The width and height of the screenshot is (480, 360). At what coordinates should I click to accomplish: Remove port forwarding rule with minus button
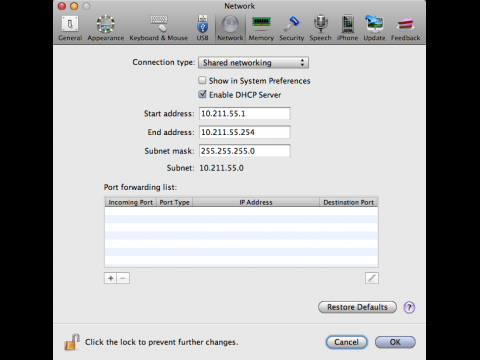click(123, 278)
